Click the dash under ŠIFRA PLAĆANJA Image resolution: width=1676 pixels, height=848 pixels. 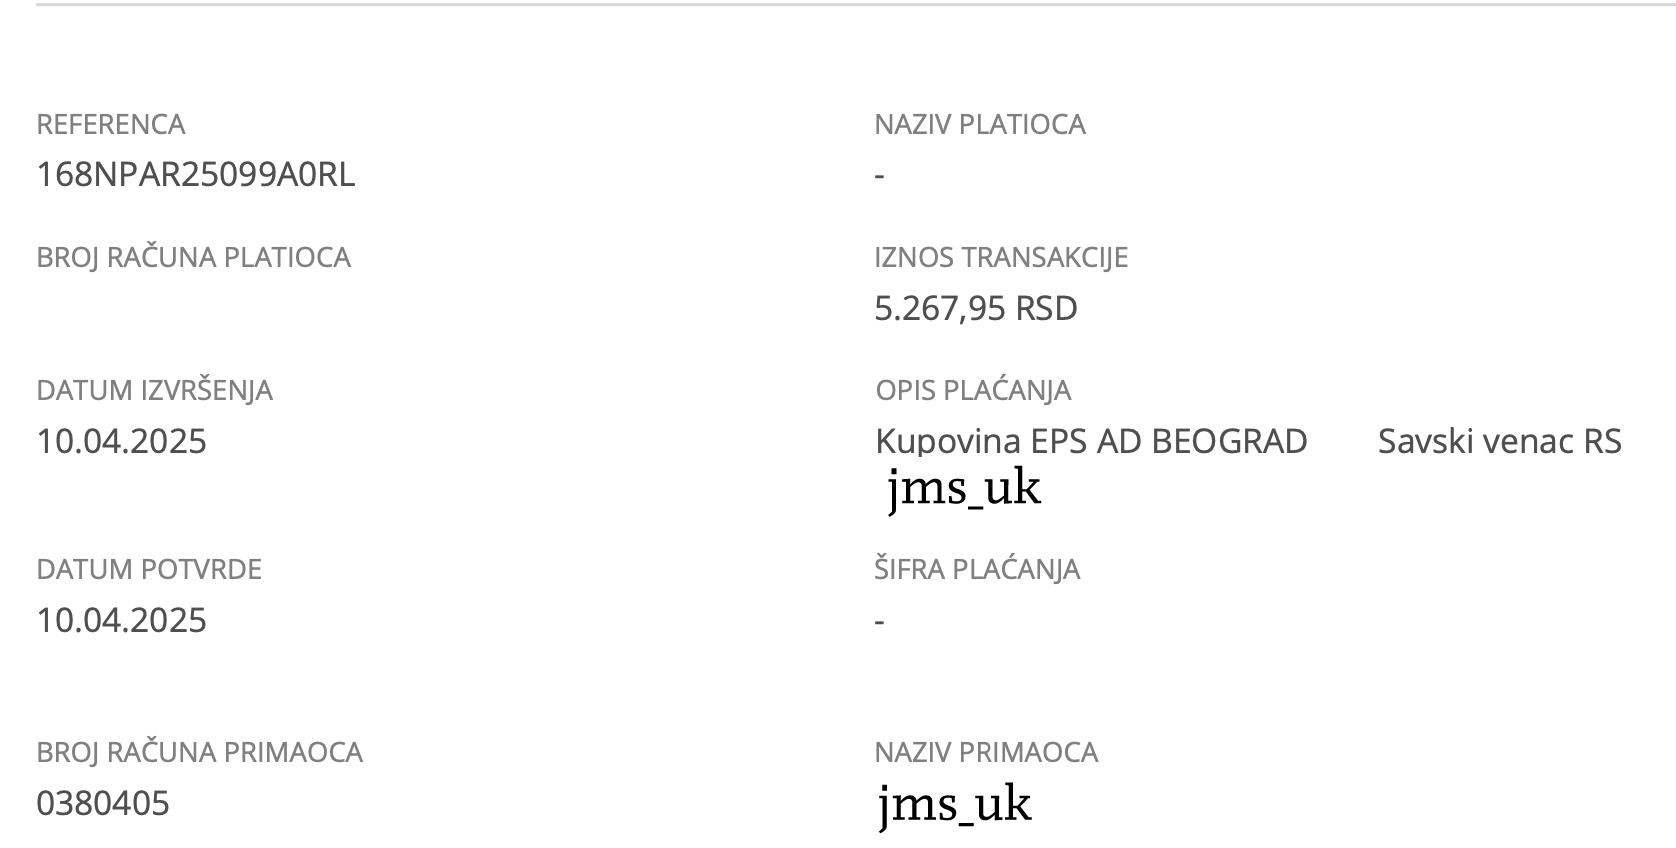(880, 622)
